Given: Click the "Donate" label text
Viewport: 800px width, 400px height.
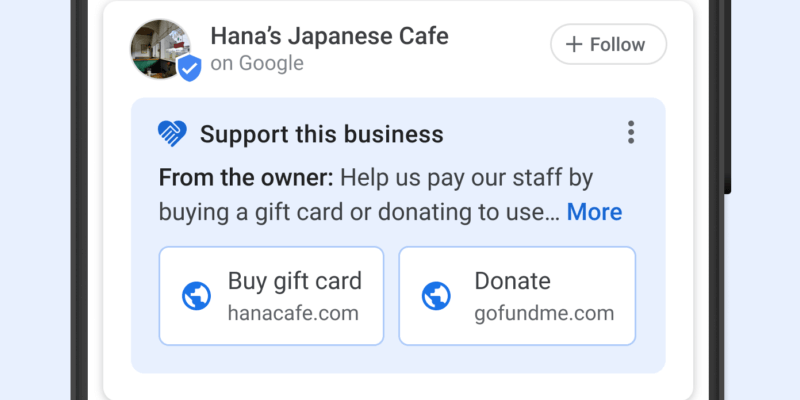Looking at the screenshot, I should coord(512,280).
